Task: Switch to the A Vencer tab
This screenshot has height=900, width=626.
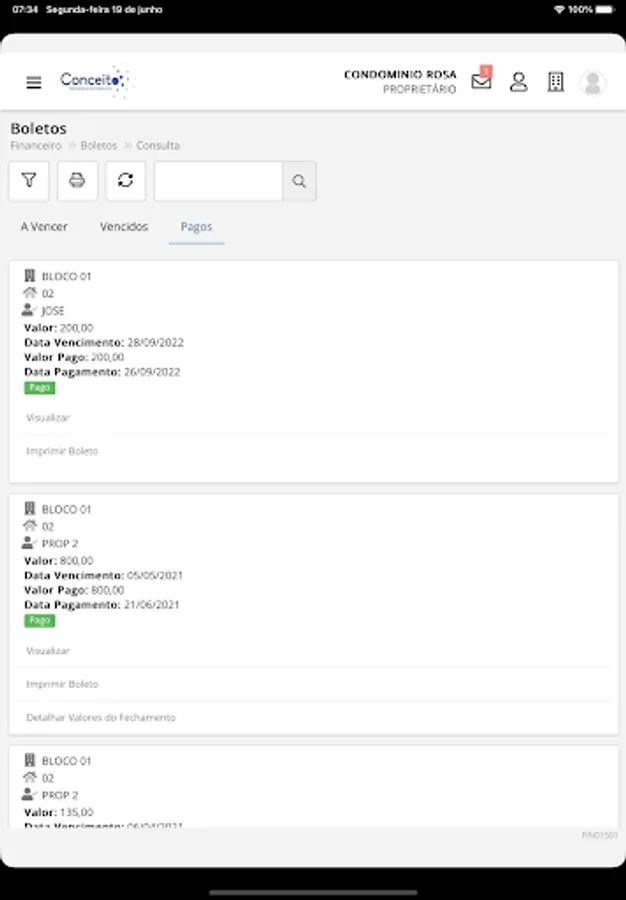Action: [44, 227]
